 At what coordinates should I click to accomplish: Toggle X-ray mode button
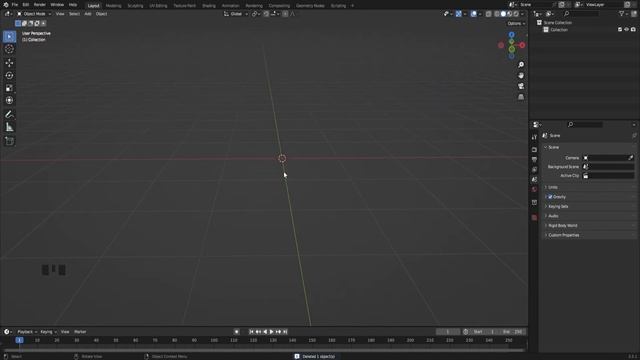(x=489, y=14)
